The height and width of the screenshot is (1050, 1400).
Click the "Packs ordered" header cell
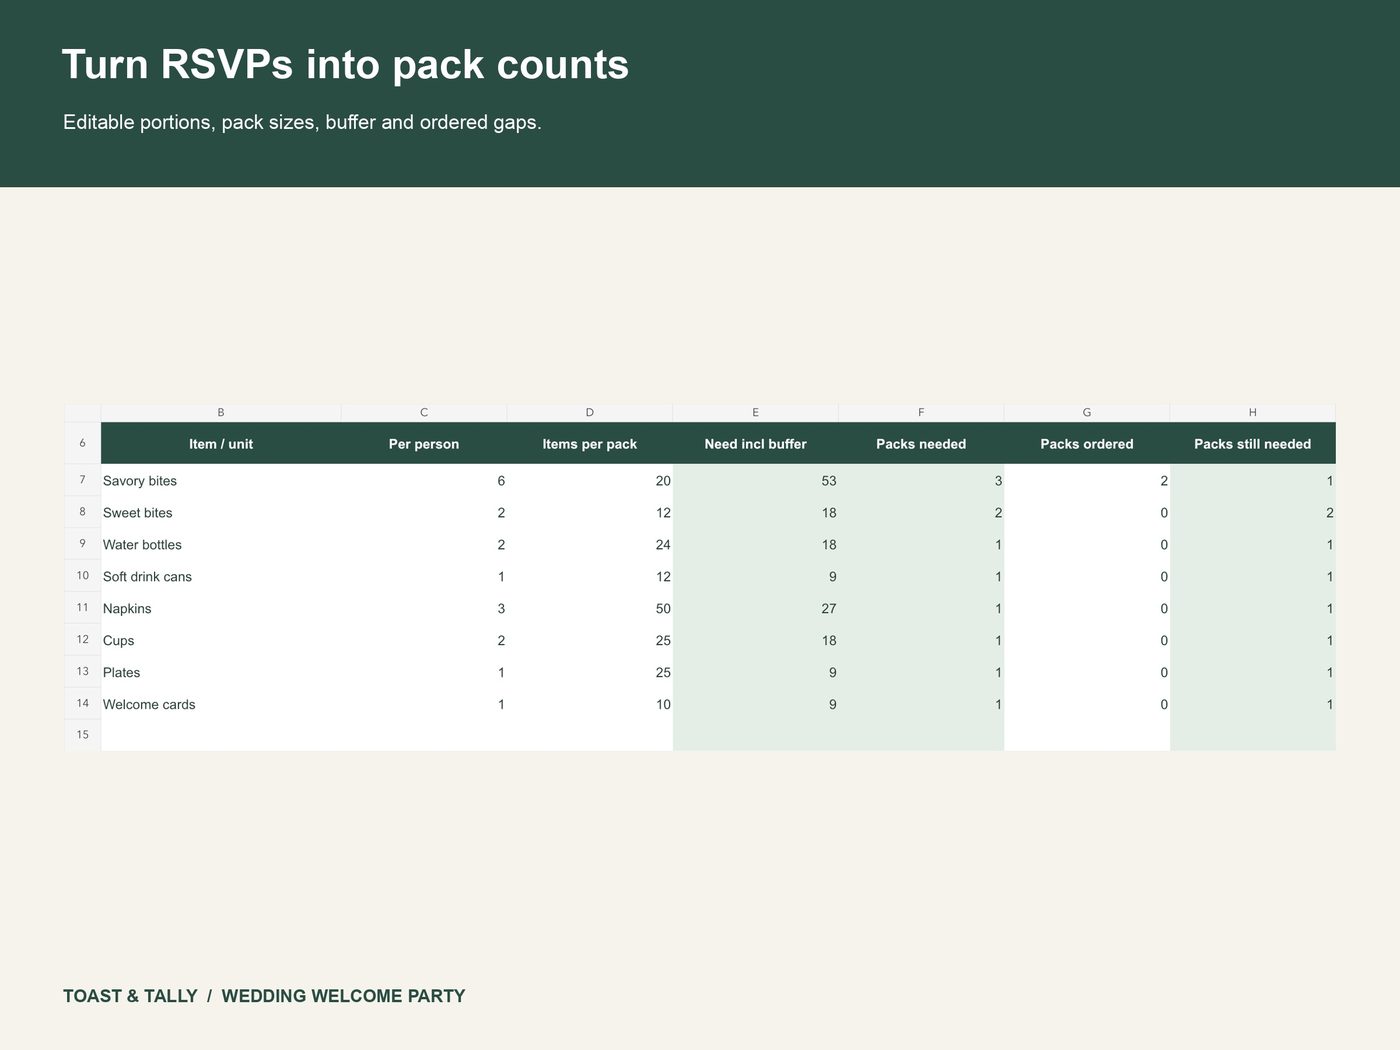click(1087, 444)
